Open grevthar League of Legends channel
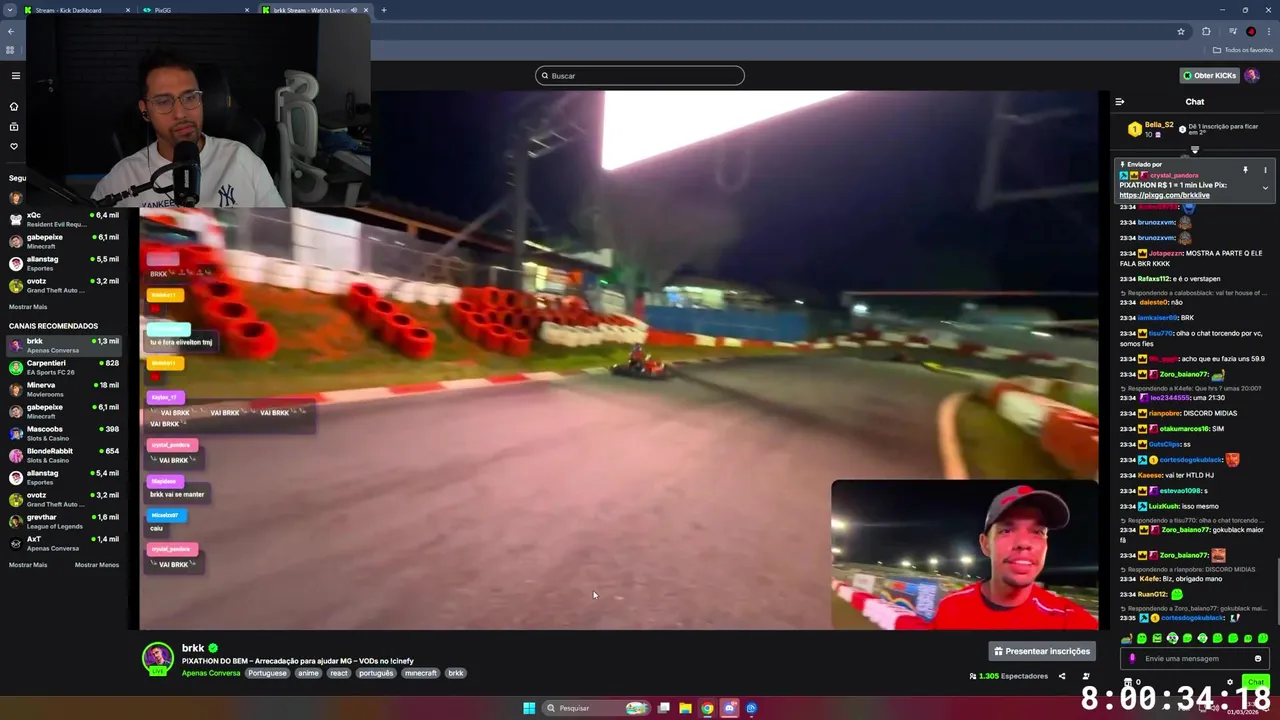Screen dimensions: 1280x720 click(64, 521)
